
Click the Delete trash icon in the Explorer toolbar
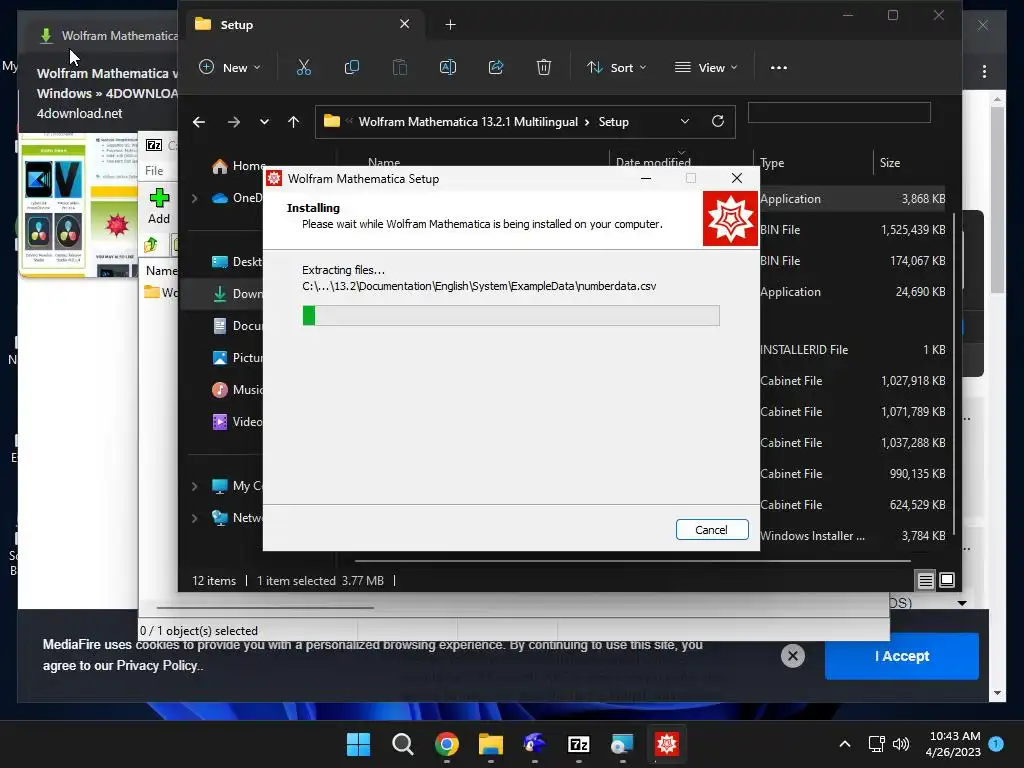pyautogui.click(x=544, y=67)
